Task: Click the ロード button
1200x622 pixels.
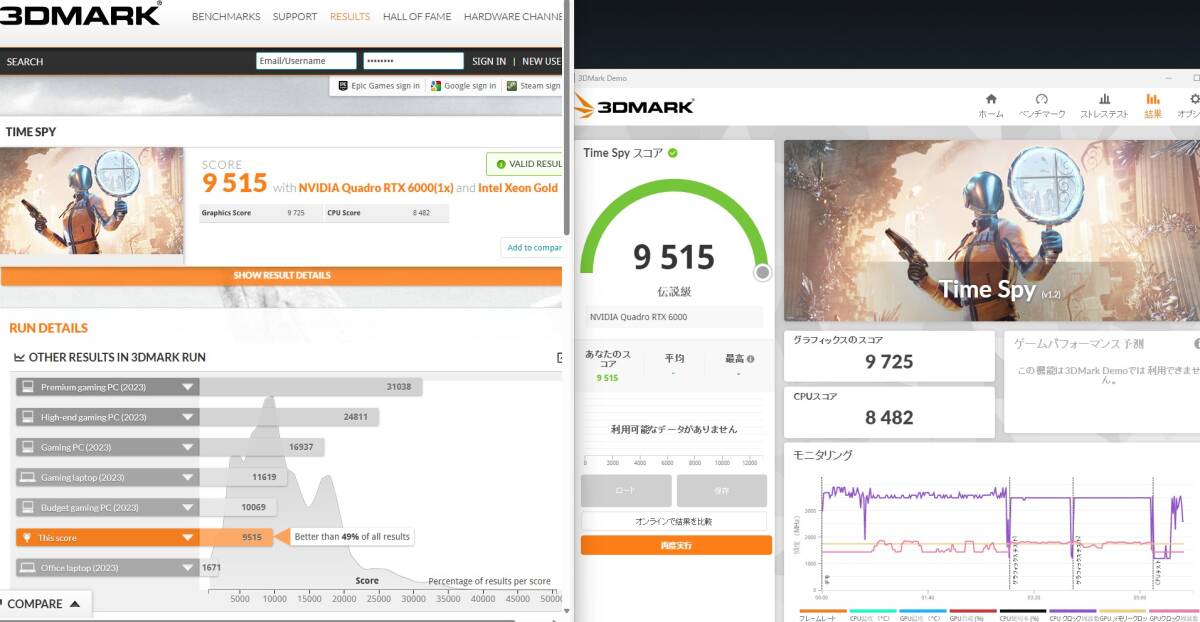Action: [x=625, y=491]
